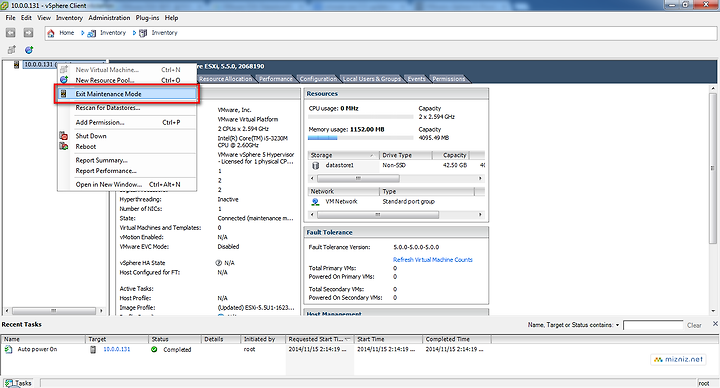
Task: Choose Open in New Window from context menu
Action: point(127,185)
